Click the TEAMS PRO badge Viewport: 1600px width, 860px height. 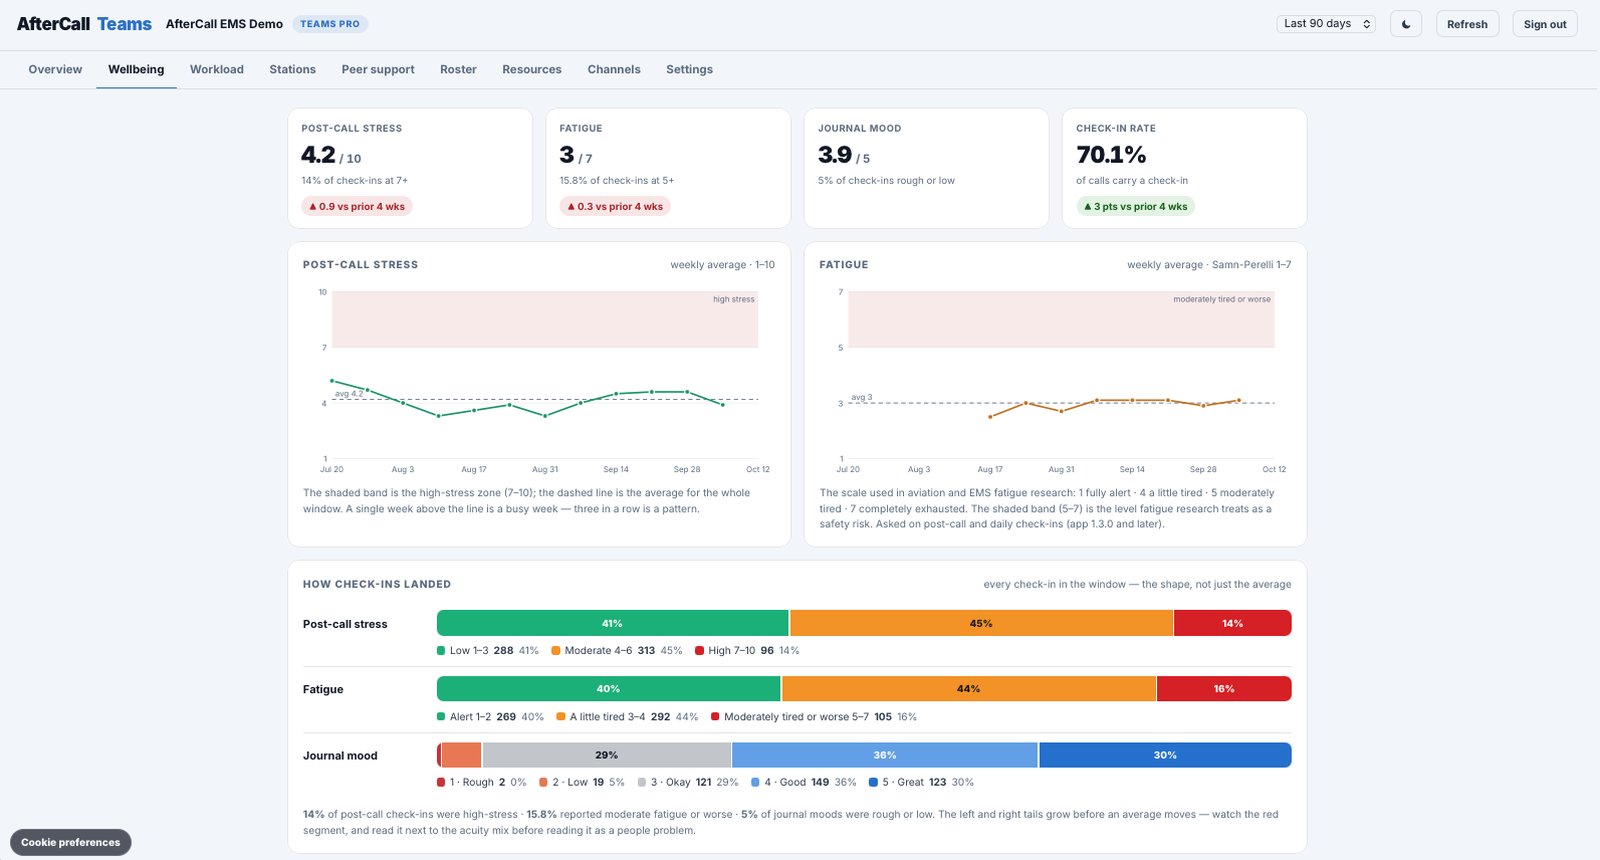[330, 24]
